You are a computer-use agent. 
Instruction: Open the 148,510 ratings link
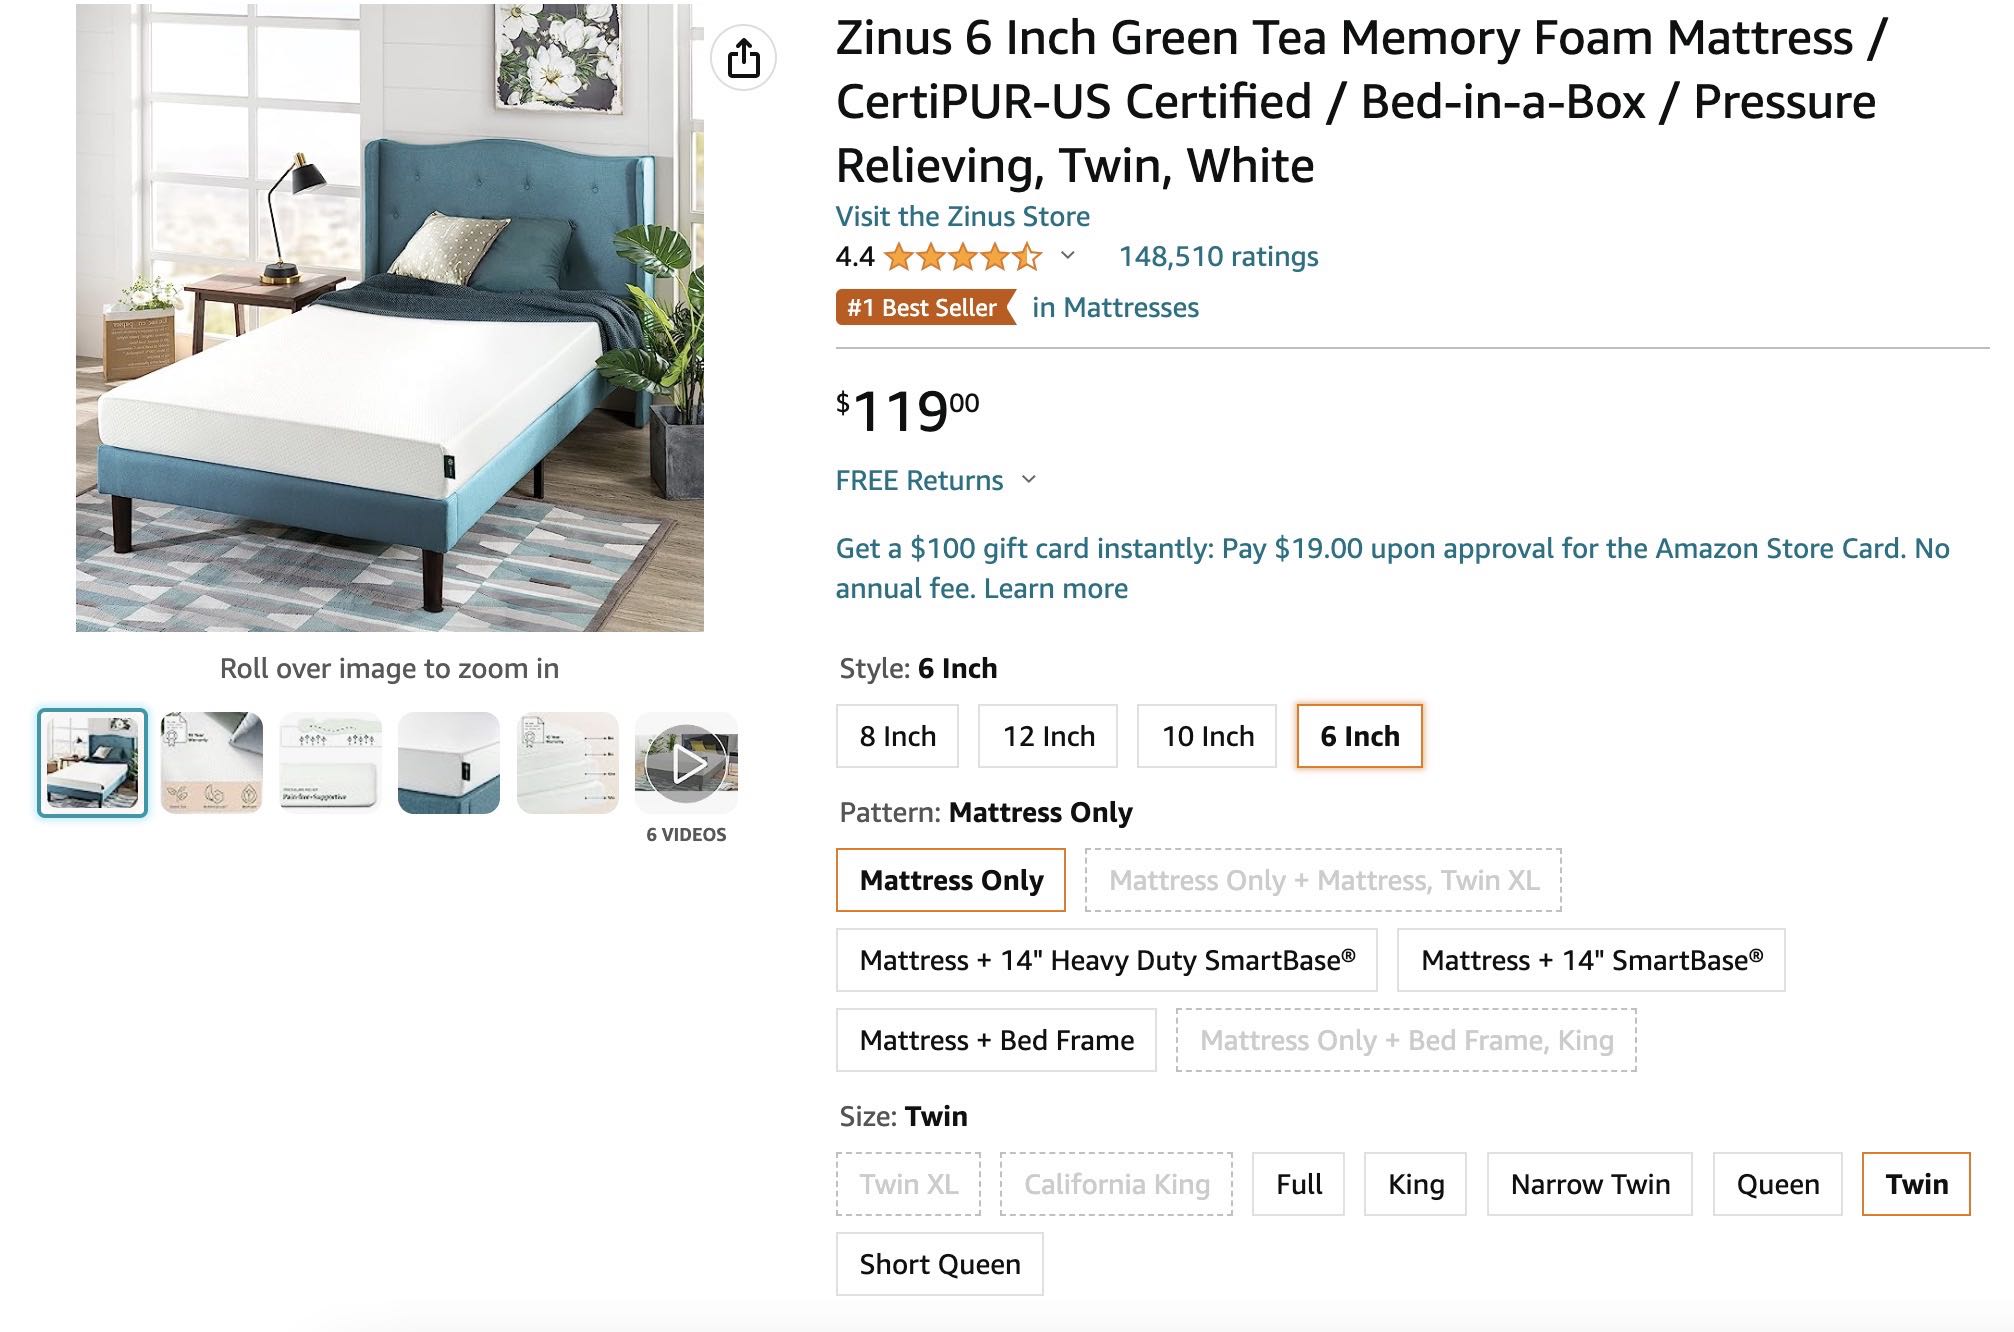1218,257
